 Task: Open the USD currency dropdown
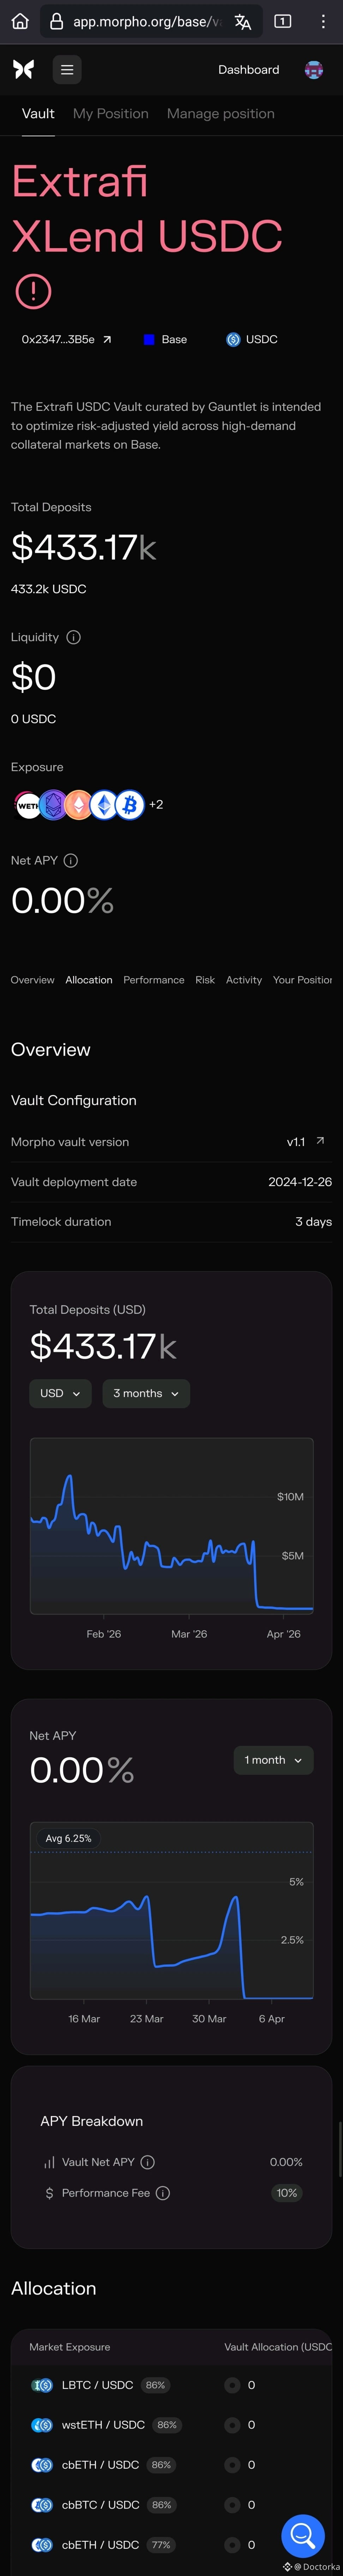pyautogui.click(x=60, y=1393)
